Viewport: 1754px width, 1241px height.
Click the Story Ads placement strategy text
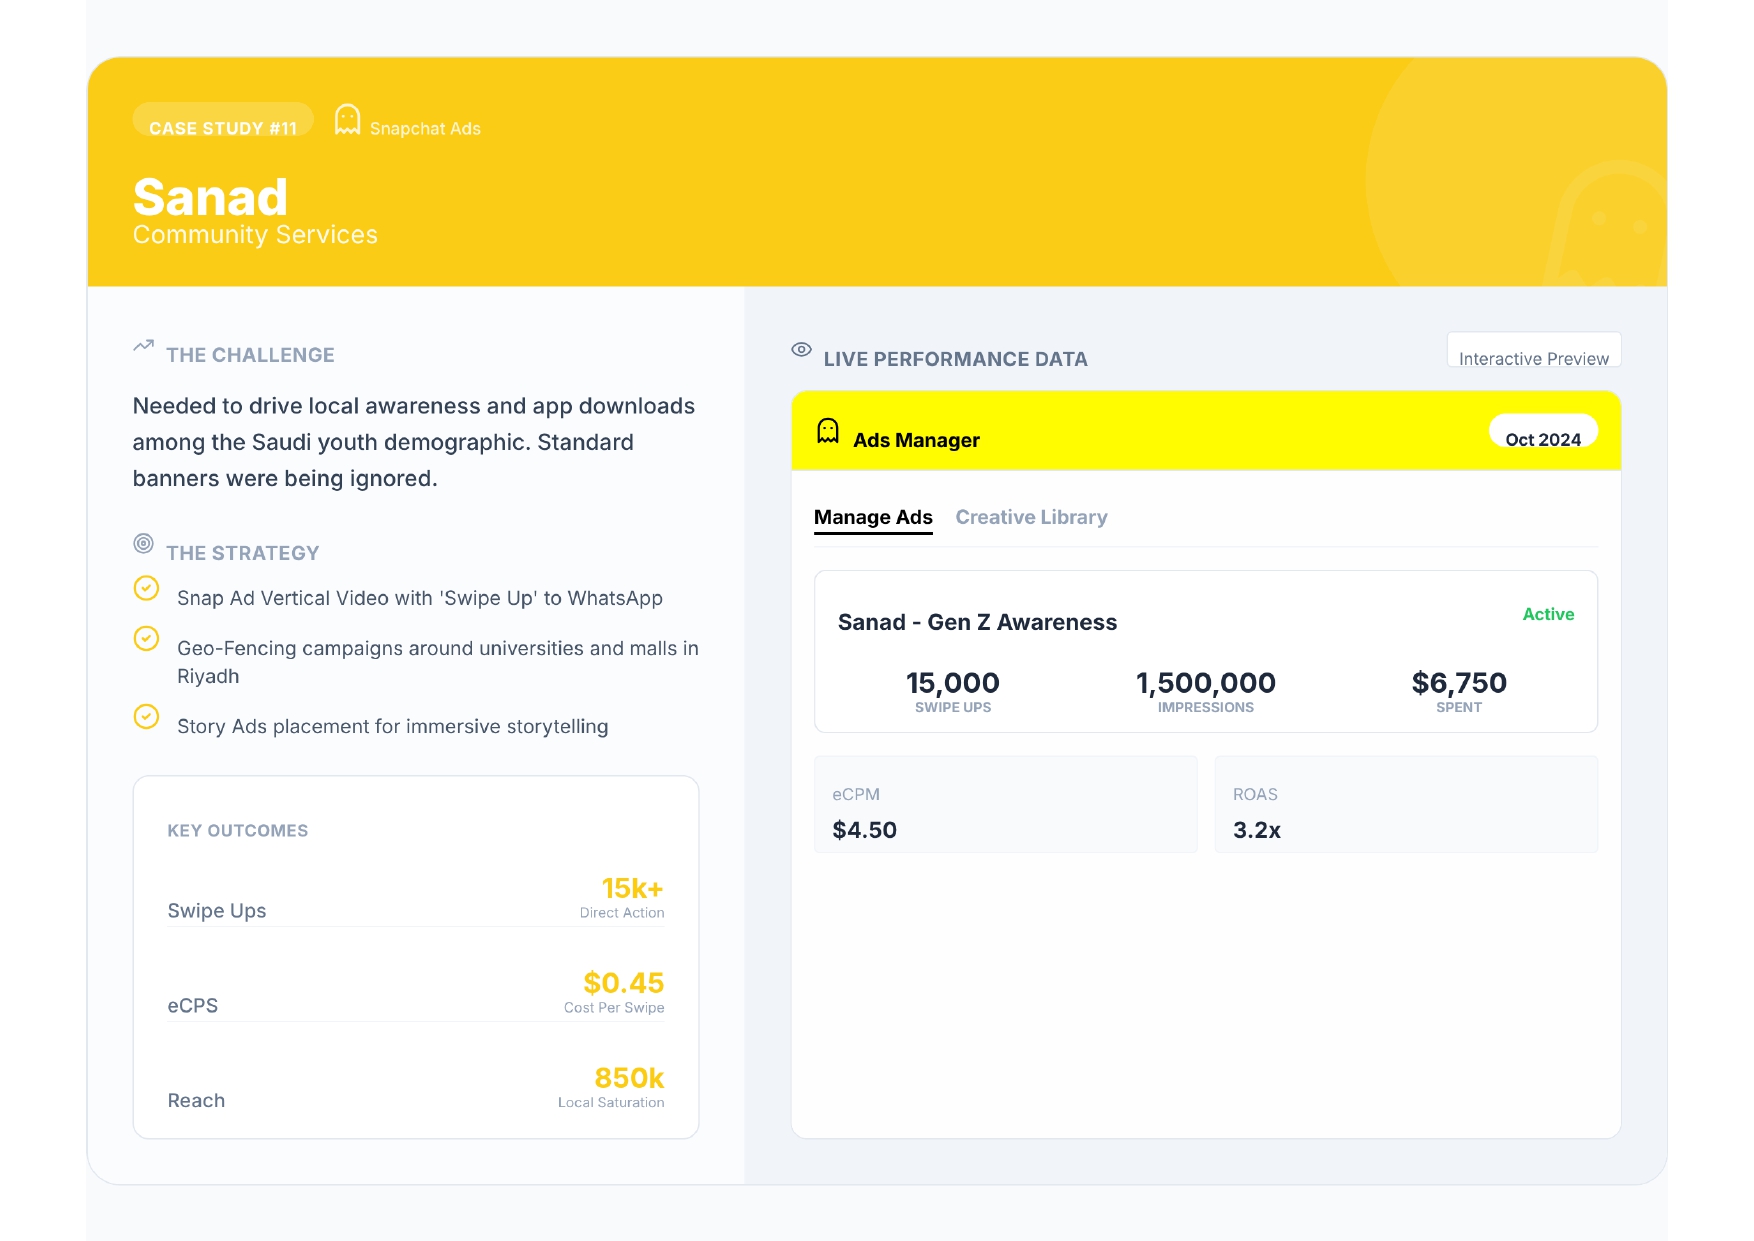pos(392,726)
